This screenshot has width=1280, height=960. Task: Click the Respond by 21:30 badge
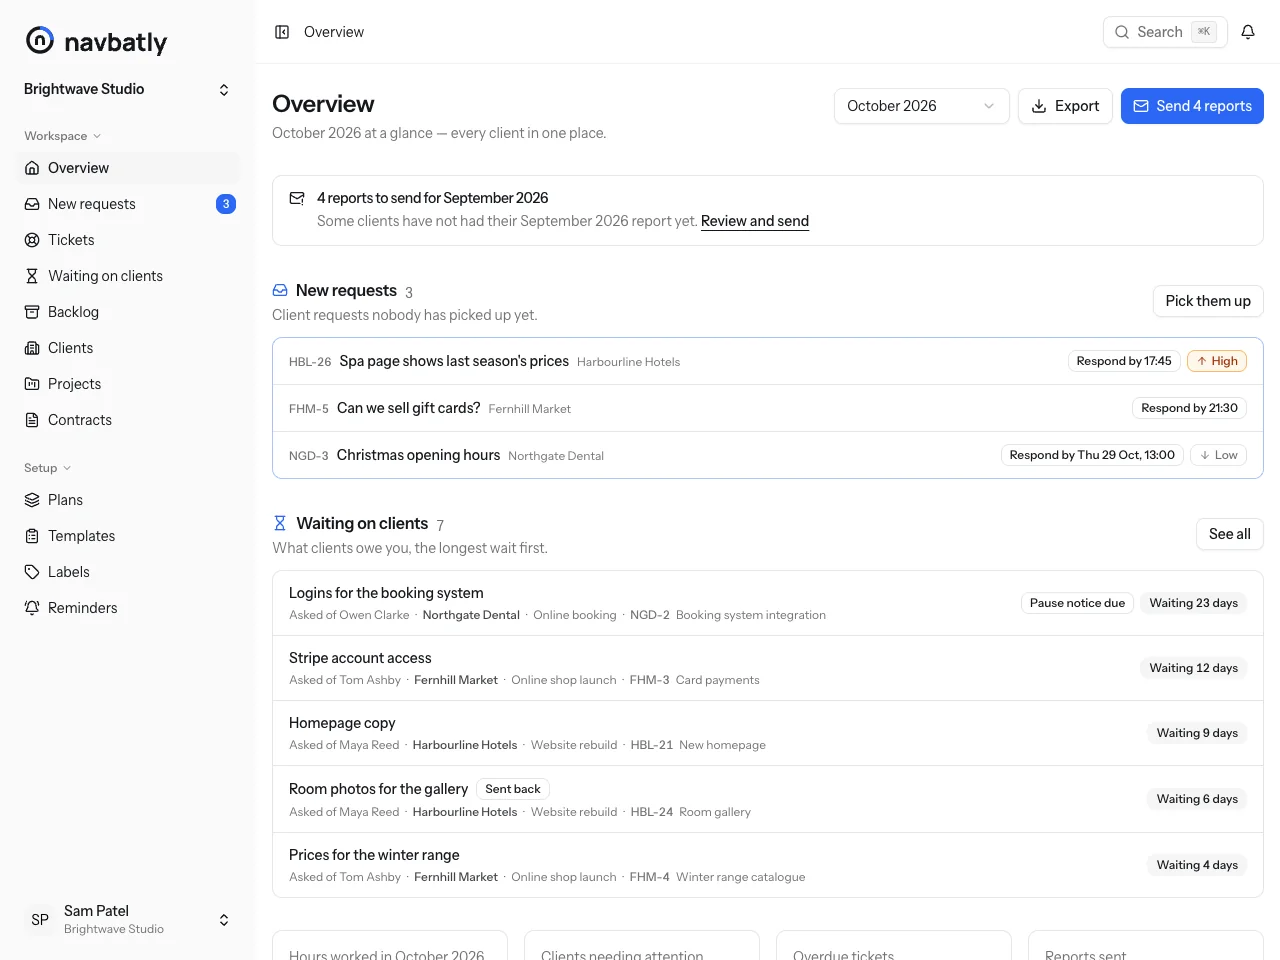point(1189,408)
